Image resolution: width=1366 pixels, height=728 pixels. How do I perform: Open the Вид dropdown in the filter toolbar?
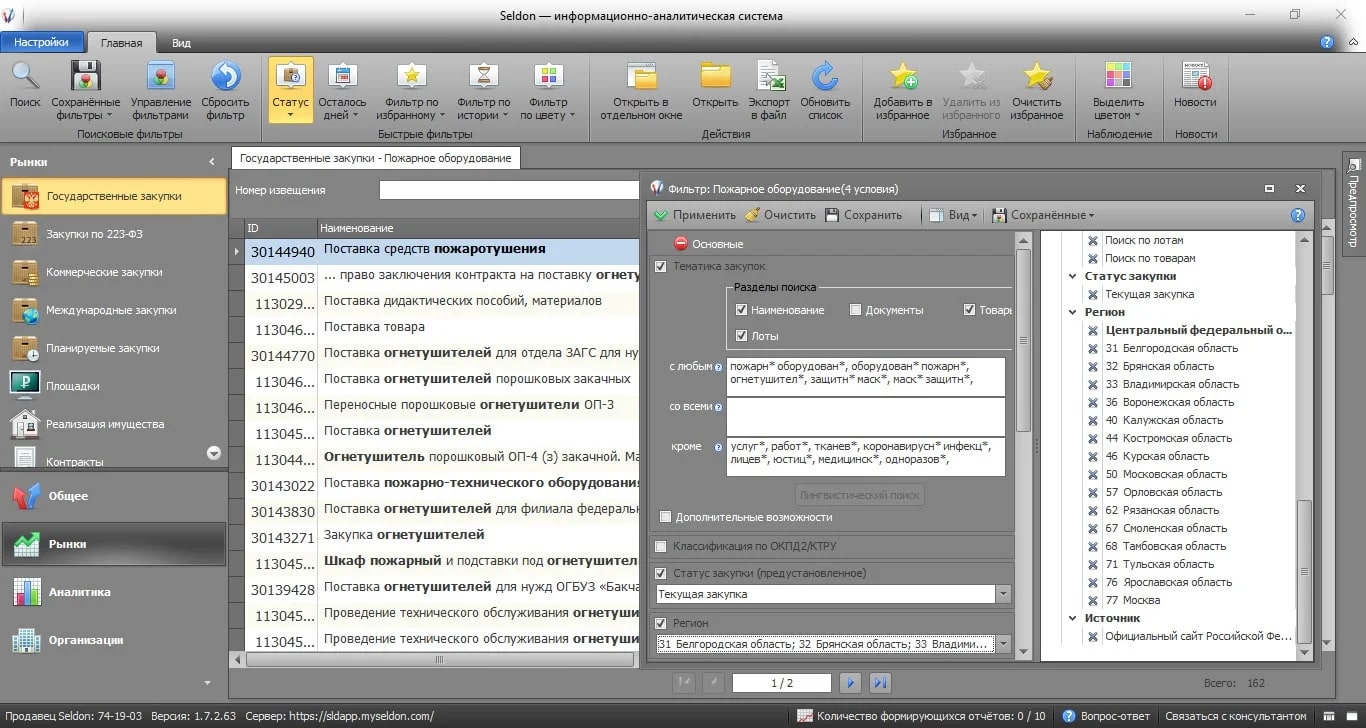(x=953, y=215)
